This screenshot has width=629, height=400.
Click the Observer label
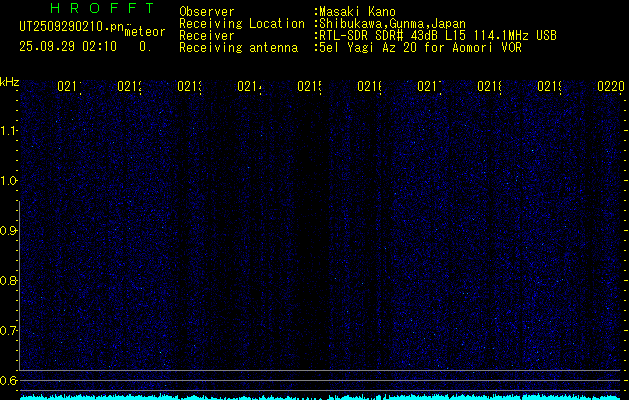point(207,12)
